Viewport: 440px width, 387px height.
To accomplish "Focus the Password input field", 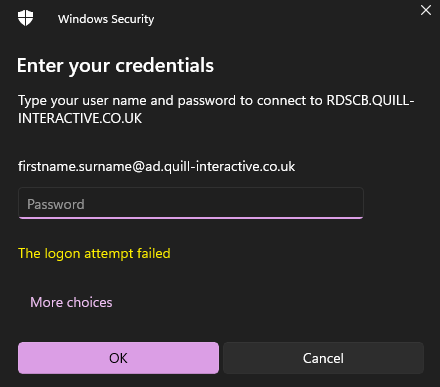I will tap(191, 203).
